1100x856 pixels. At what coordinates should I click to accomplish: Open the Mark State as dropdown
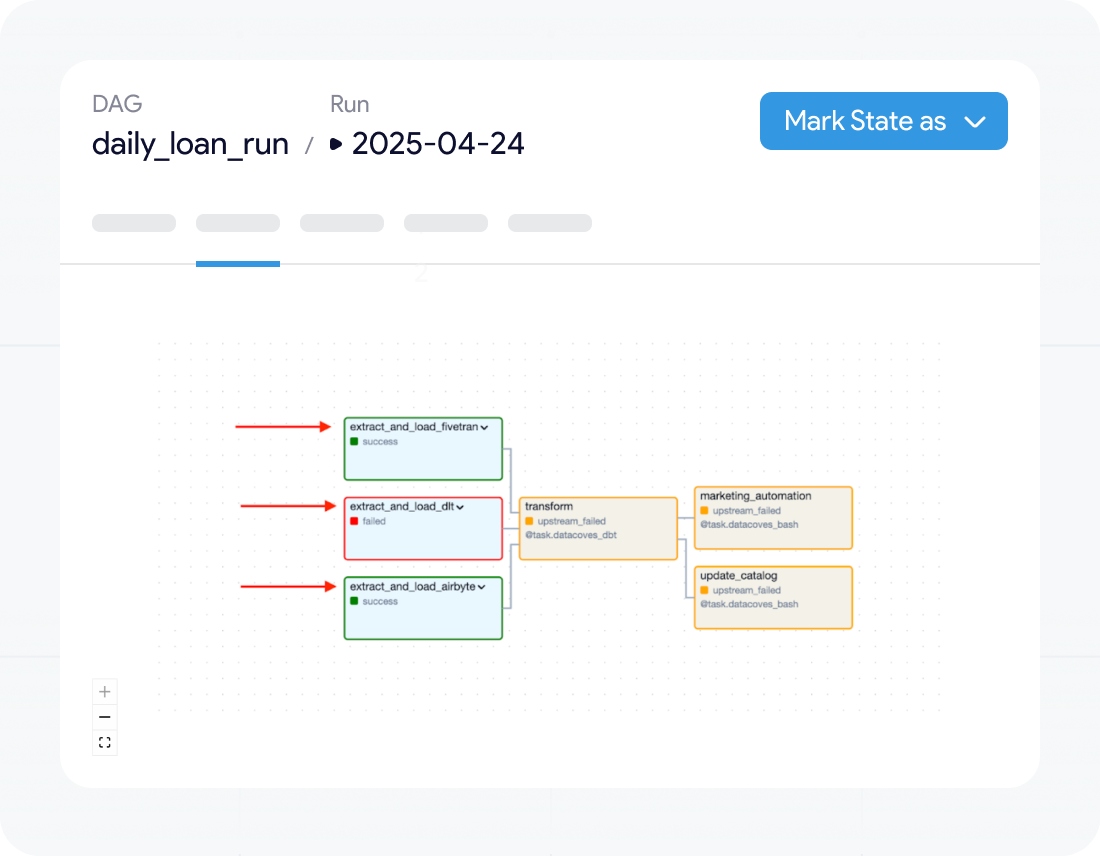[883, 121]
